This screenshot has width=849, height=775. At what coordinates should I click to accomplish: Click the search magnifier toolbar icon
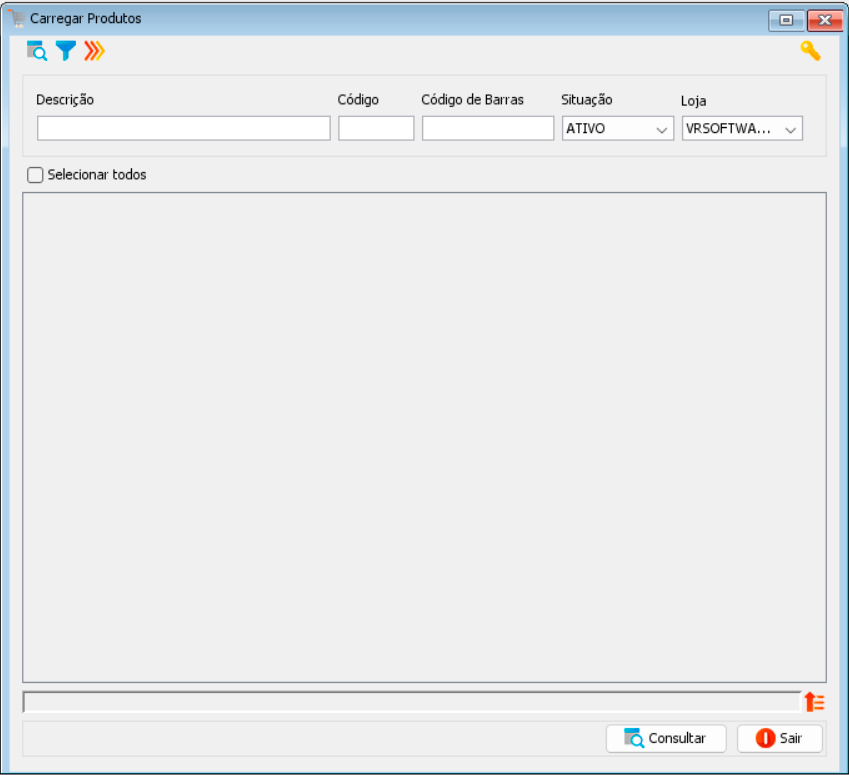click(x=37, y=51)
